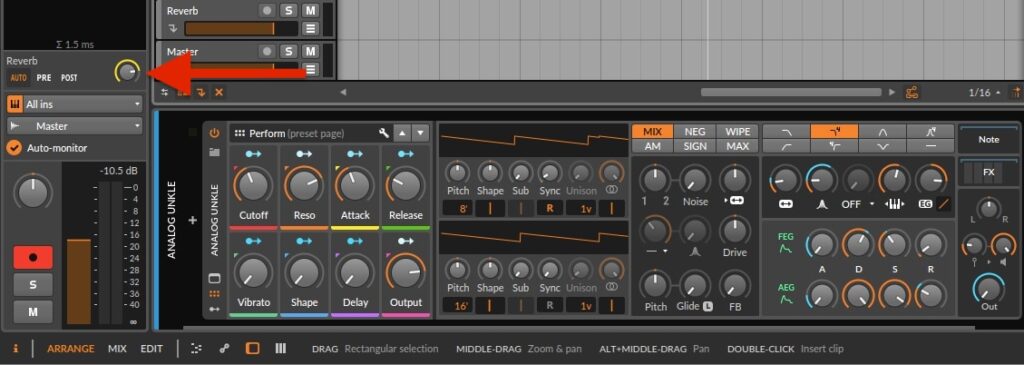Click the modulation arrow above Vibrato knob
The width and height of the screenshot is (1024, 365).
coord(254,242)
